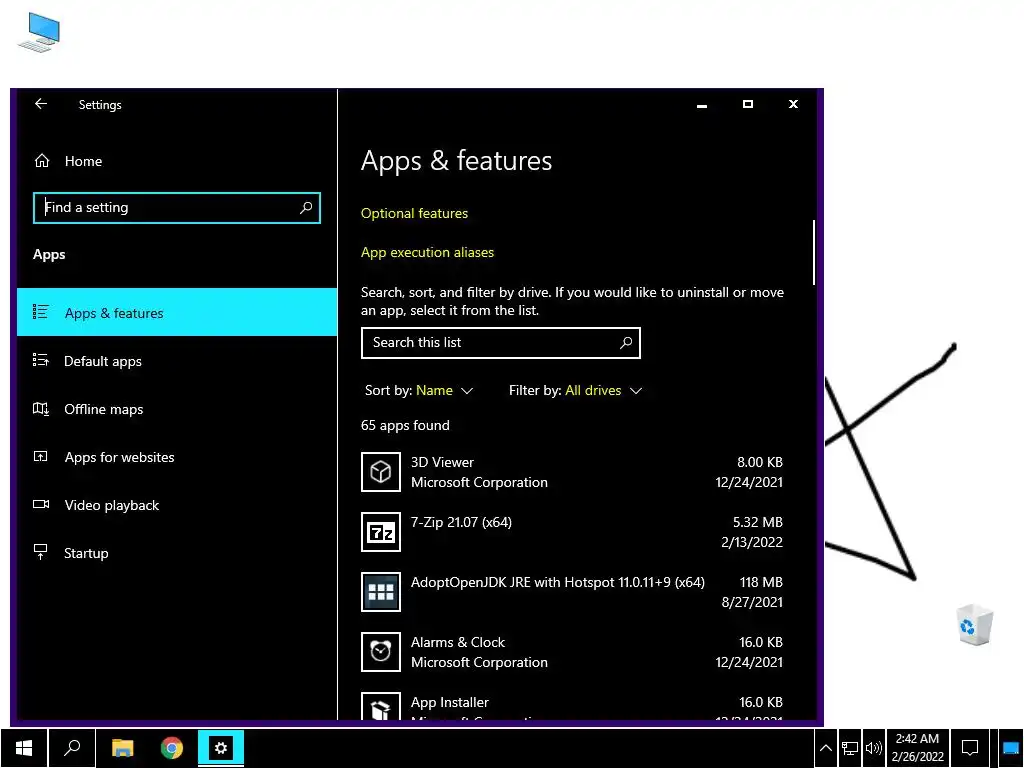Open the Windows Start menu
The image size is (1024, 768).
click(24, 748)
